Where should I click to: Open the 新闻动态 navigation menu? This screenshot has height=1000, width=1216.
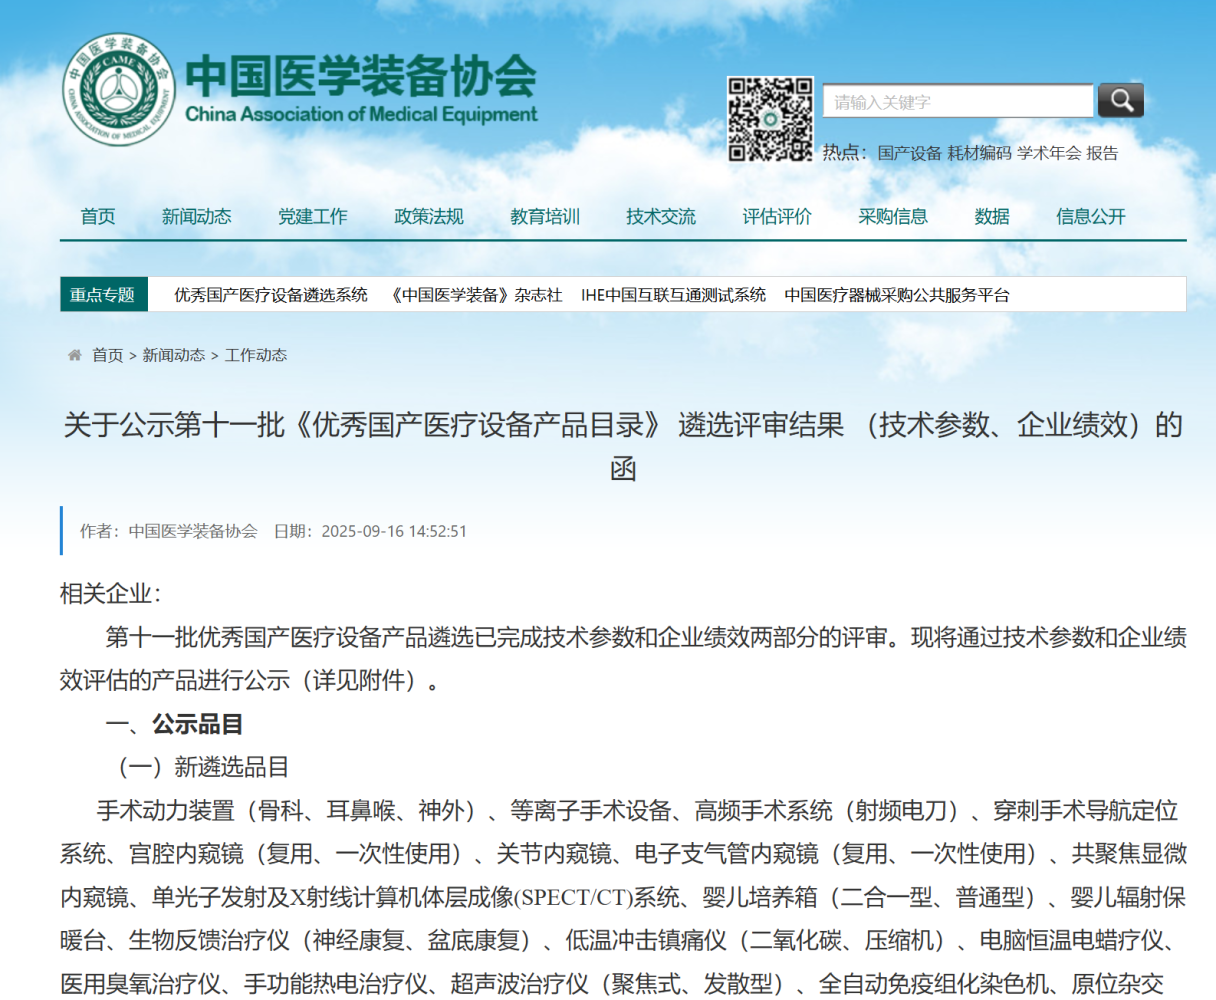196,216
